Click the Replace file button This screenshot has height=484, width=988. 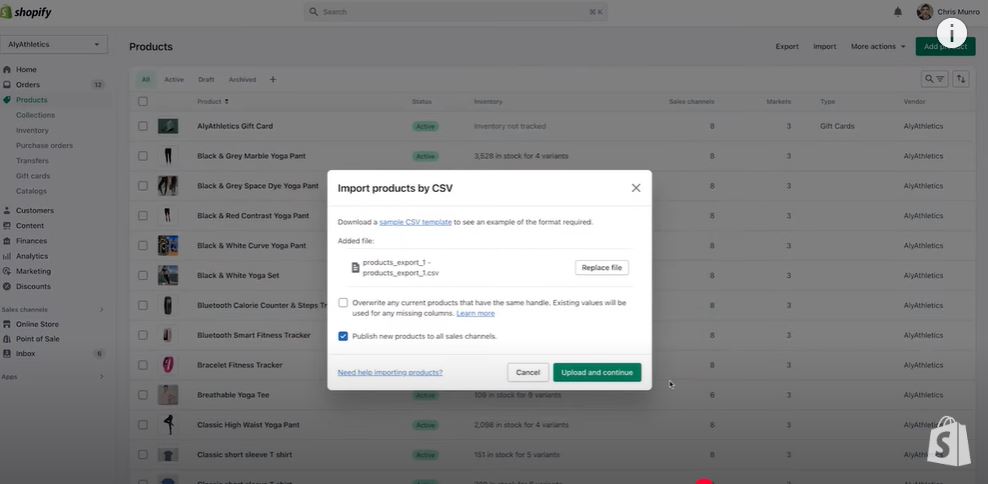[602, 268]
